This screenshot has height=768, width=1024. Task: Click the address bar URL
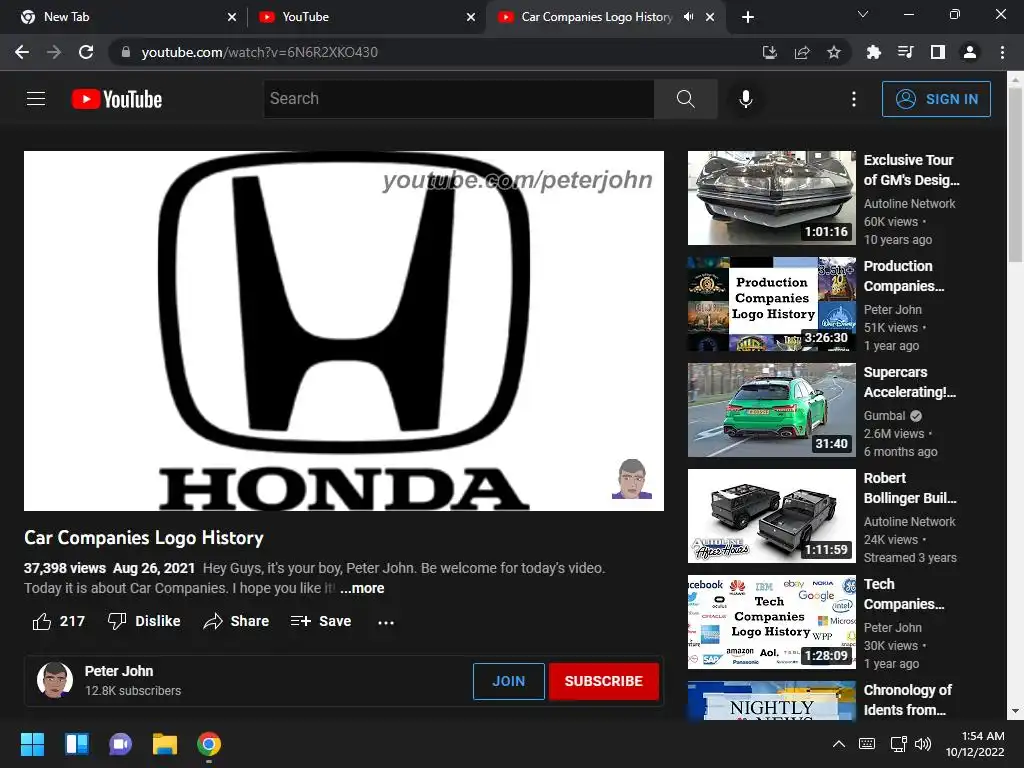pos(259,52)
